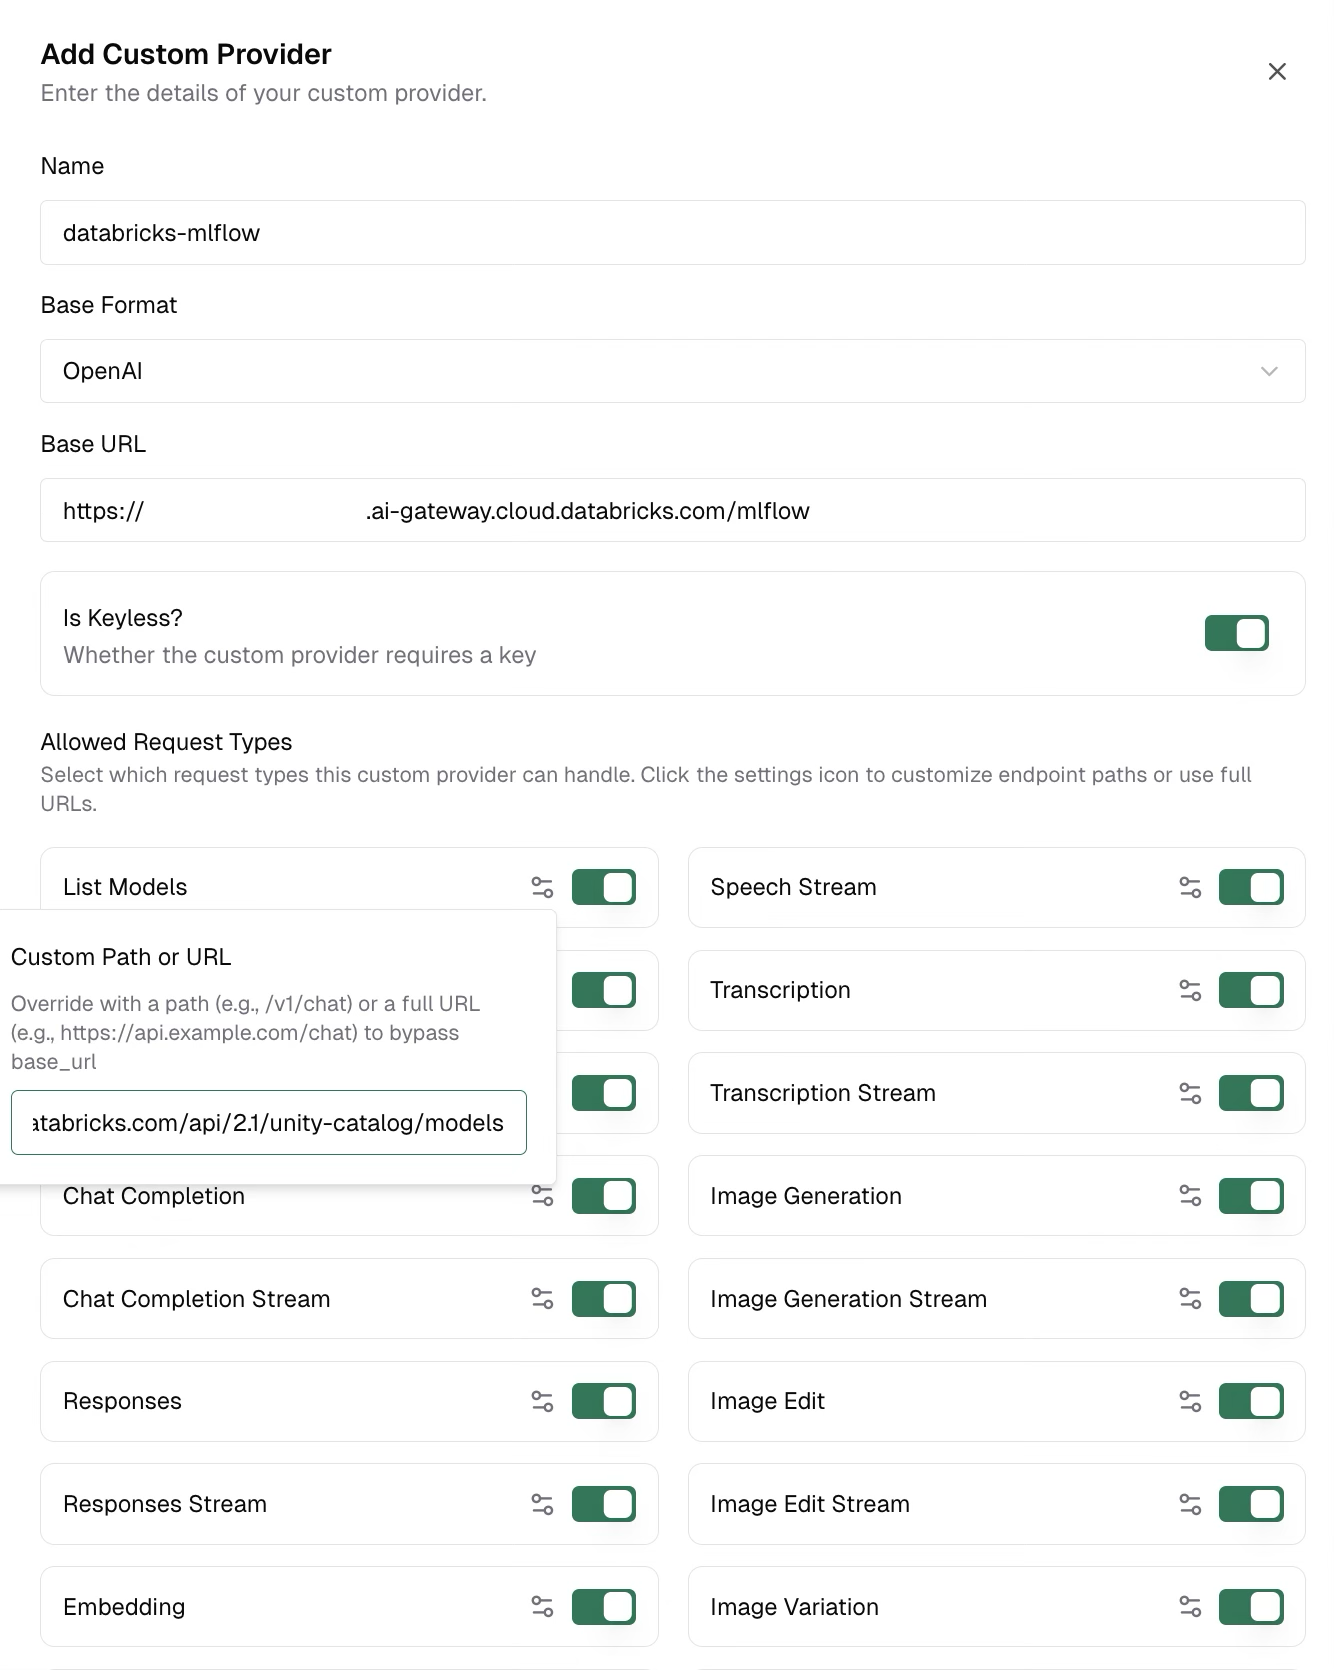Toggle Responses Stream request type
The image size is (1334, 1670).
604,1504
